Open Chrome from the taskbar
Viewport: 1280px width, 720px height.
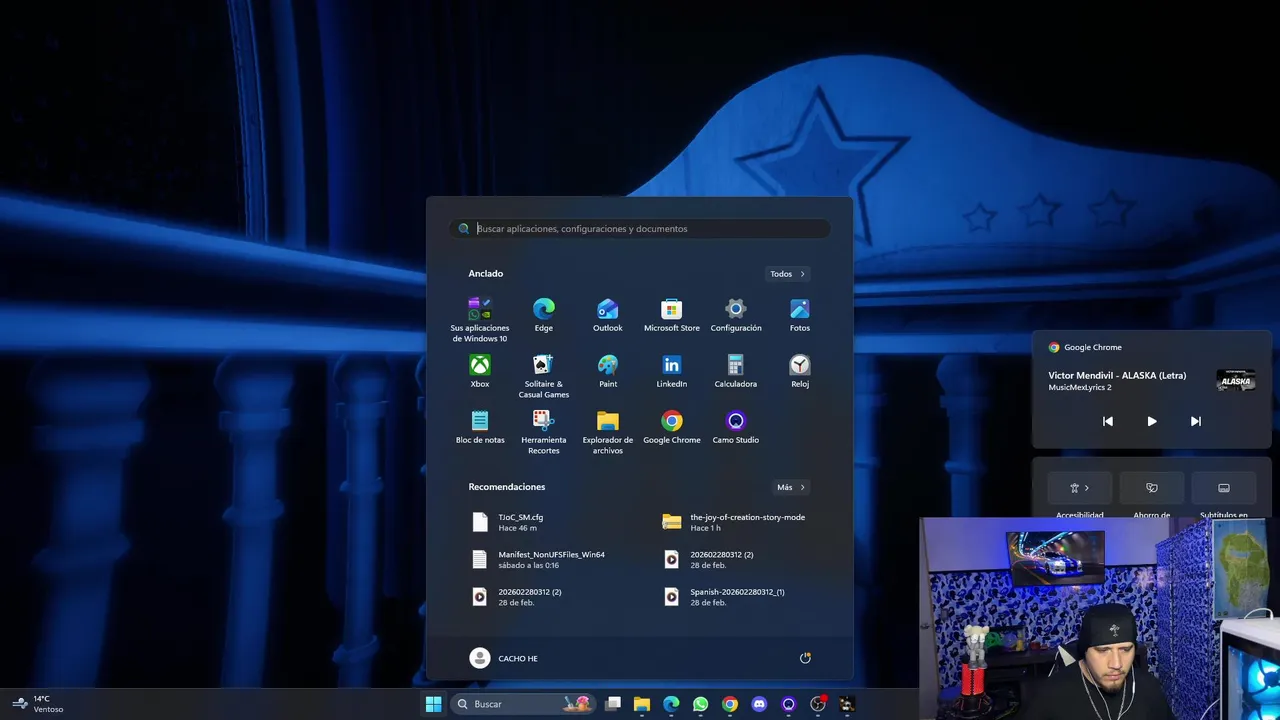coord(730,704)
